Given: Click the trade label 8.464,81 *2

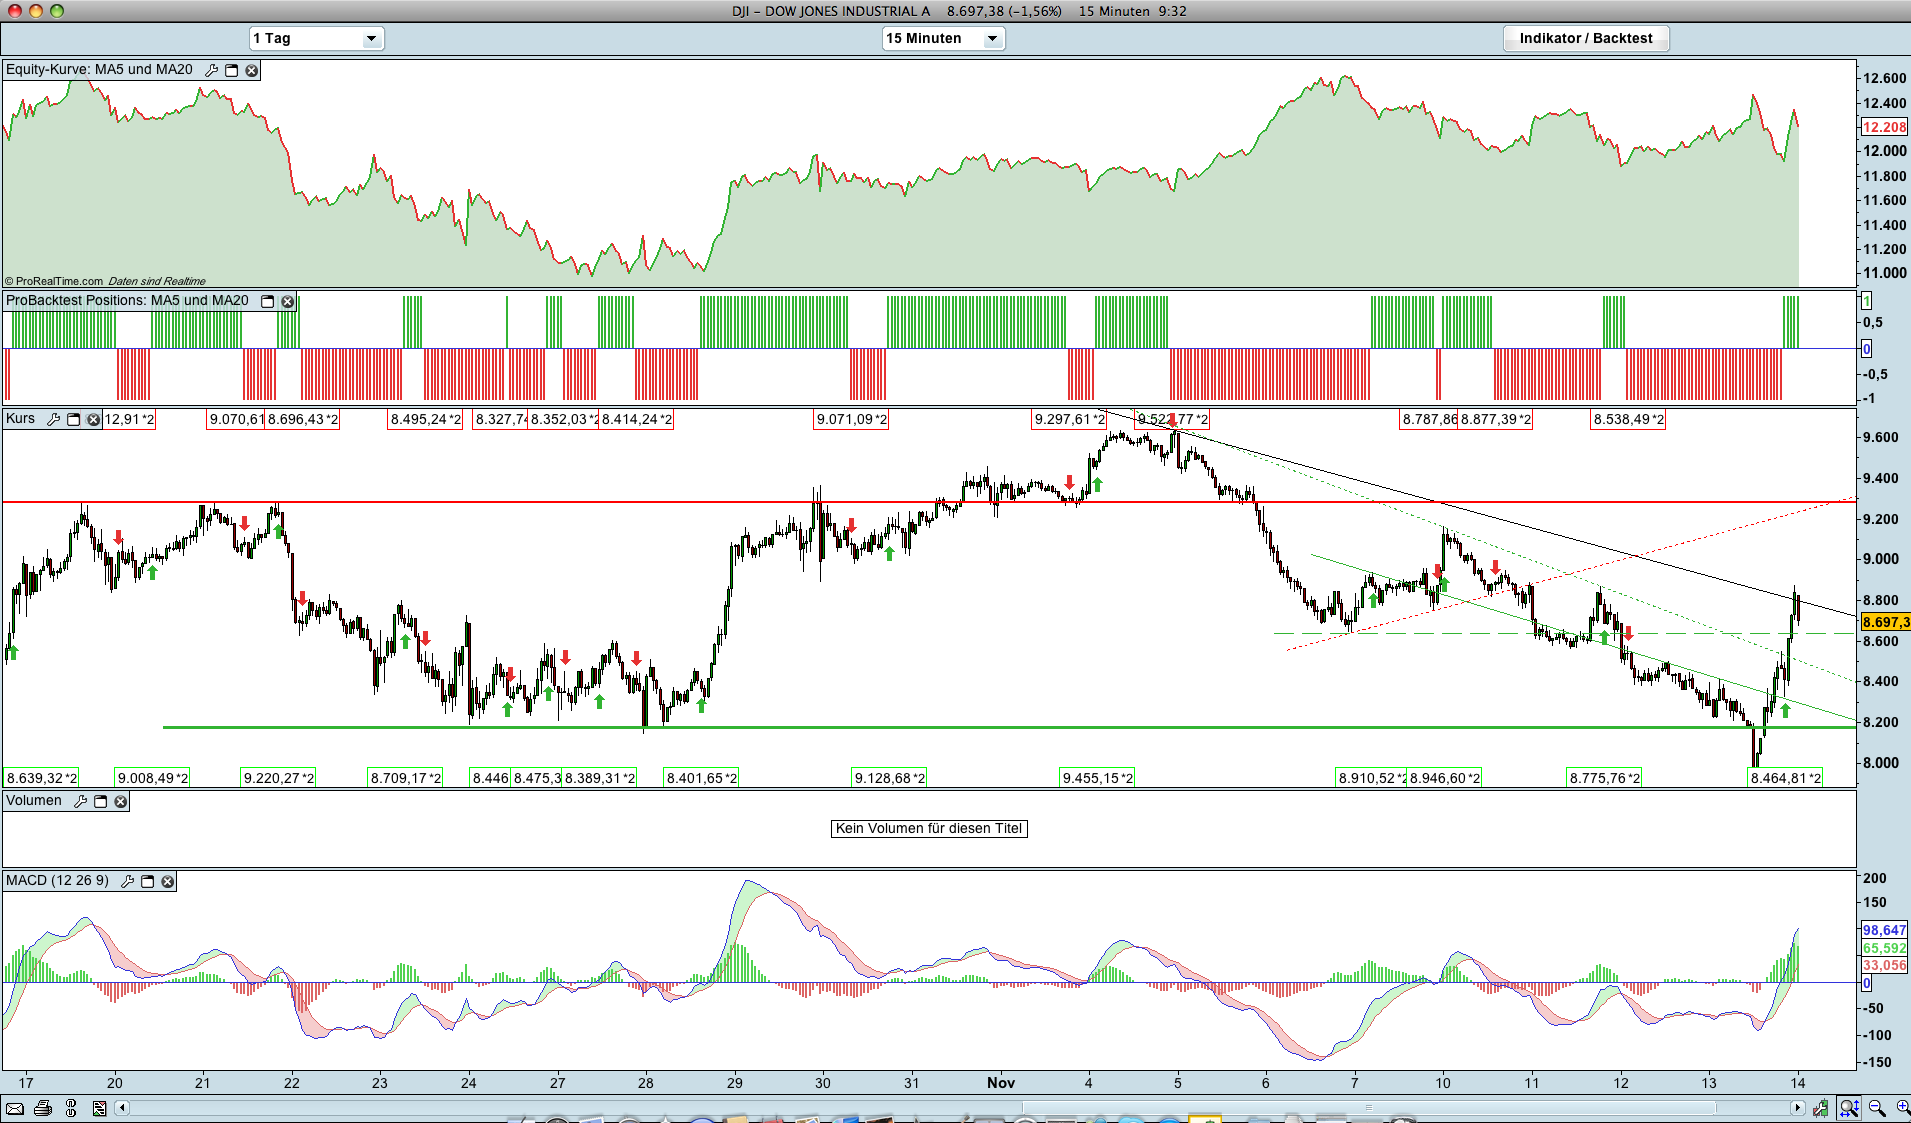Looking at the screenshot, I should pos(1785,778).
